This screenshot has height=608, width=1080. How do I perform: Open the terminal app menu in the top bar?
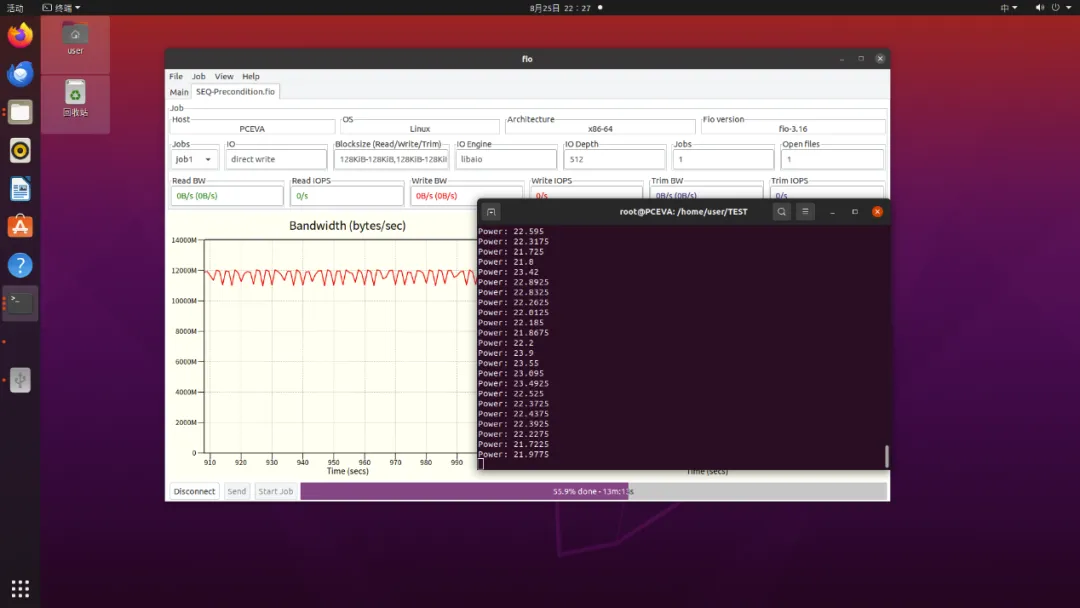tap(61, 8)
